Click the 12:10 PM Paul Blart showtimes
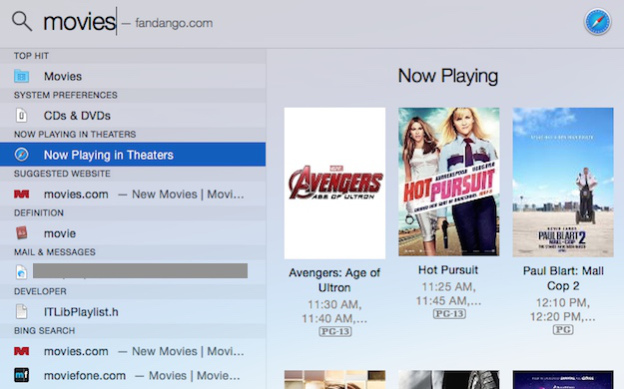624x389 pixels. 563,309
